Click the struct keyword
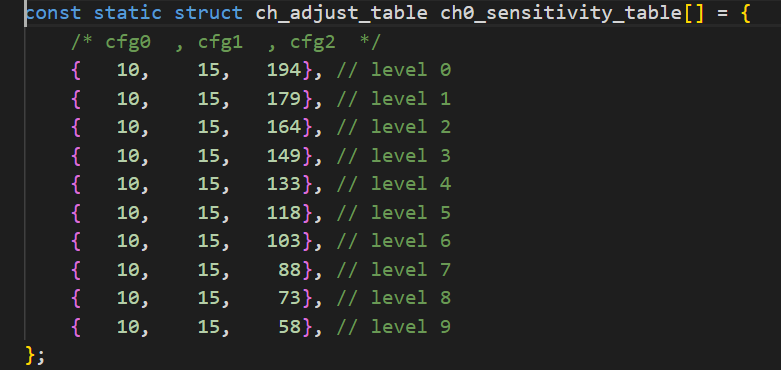781x370 pixels. 209,13
